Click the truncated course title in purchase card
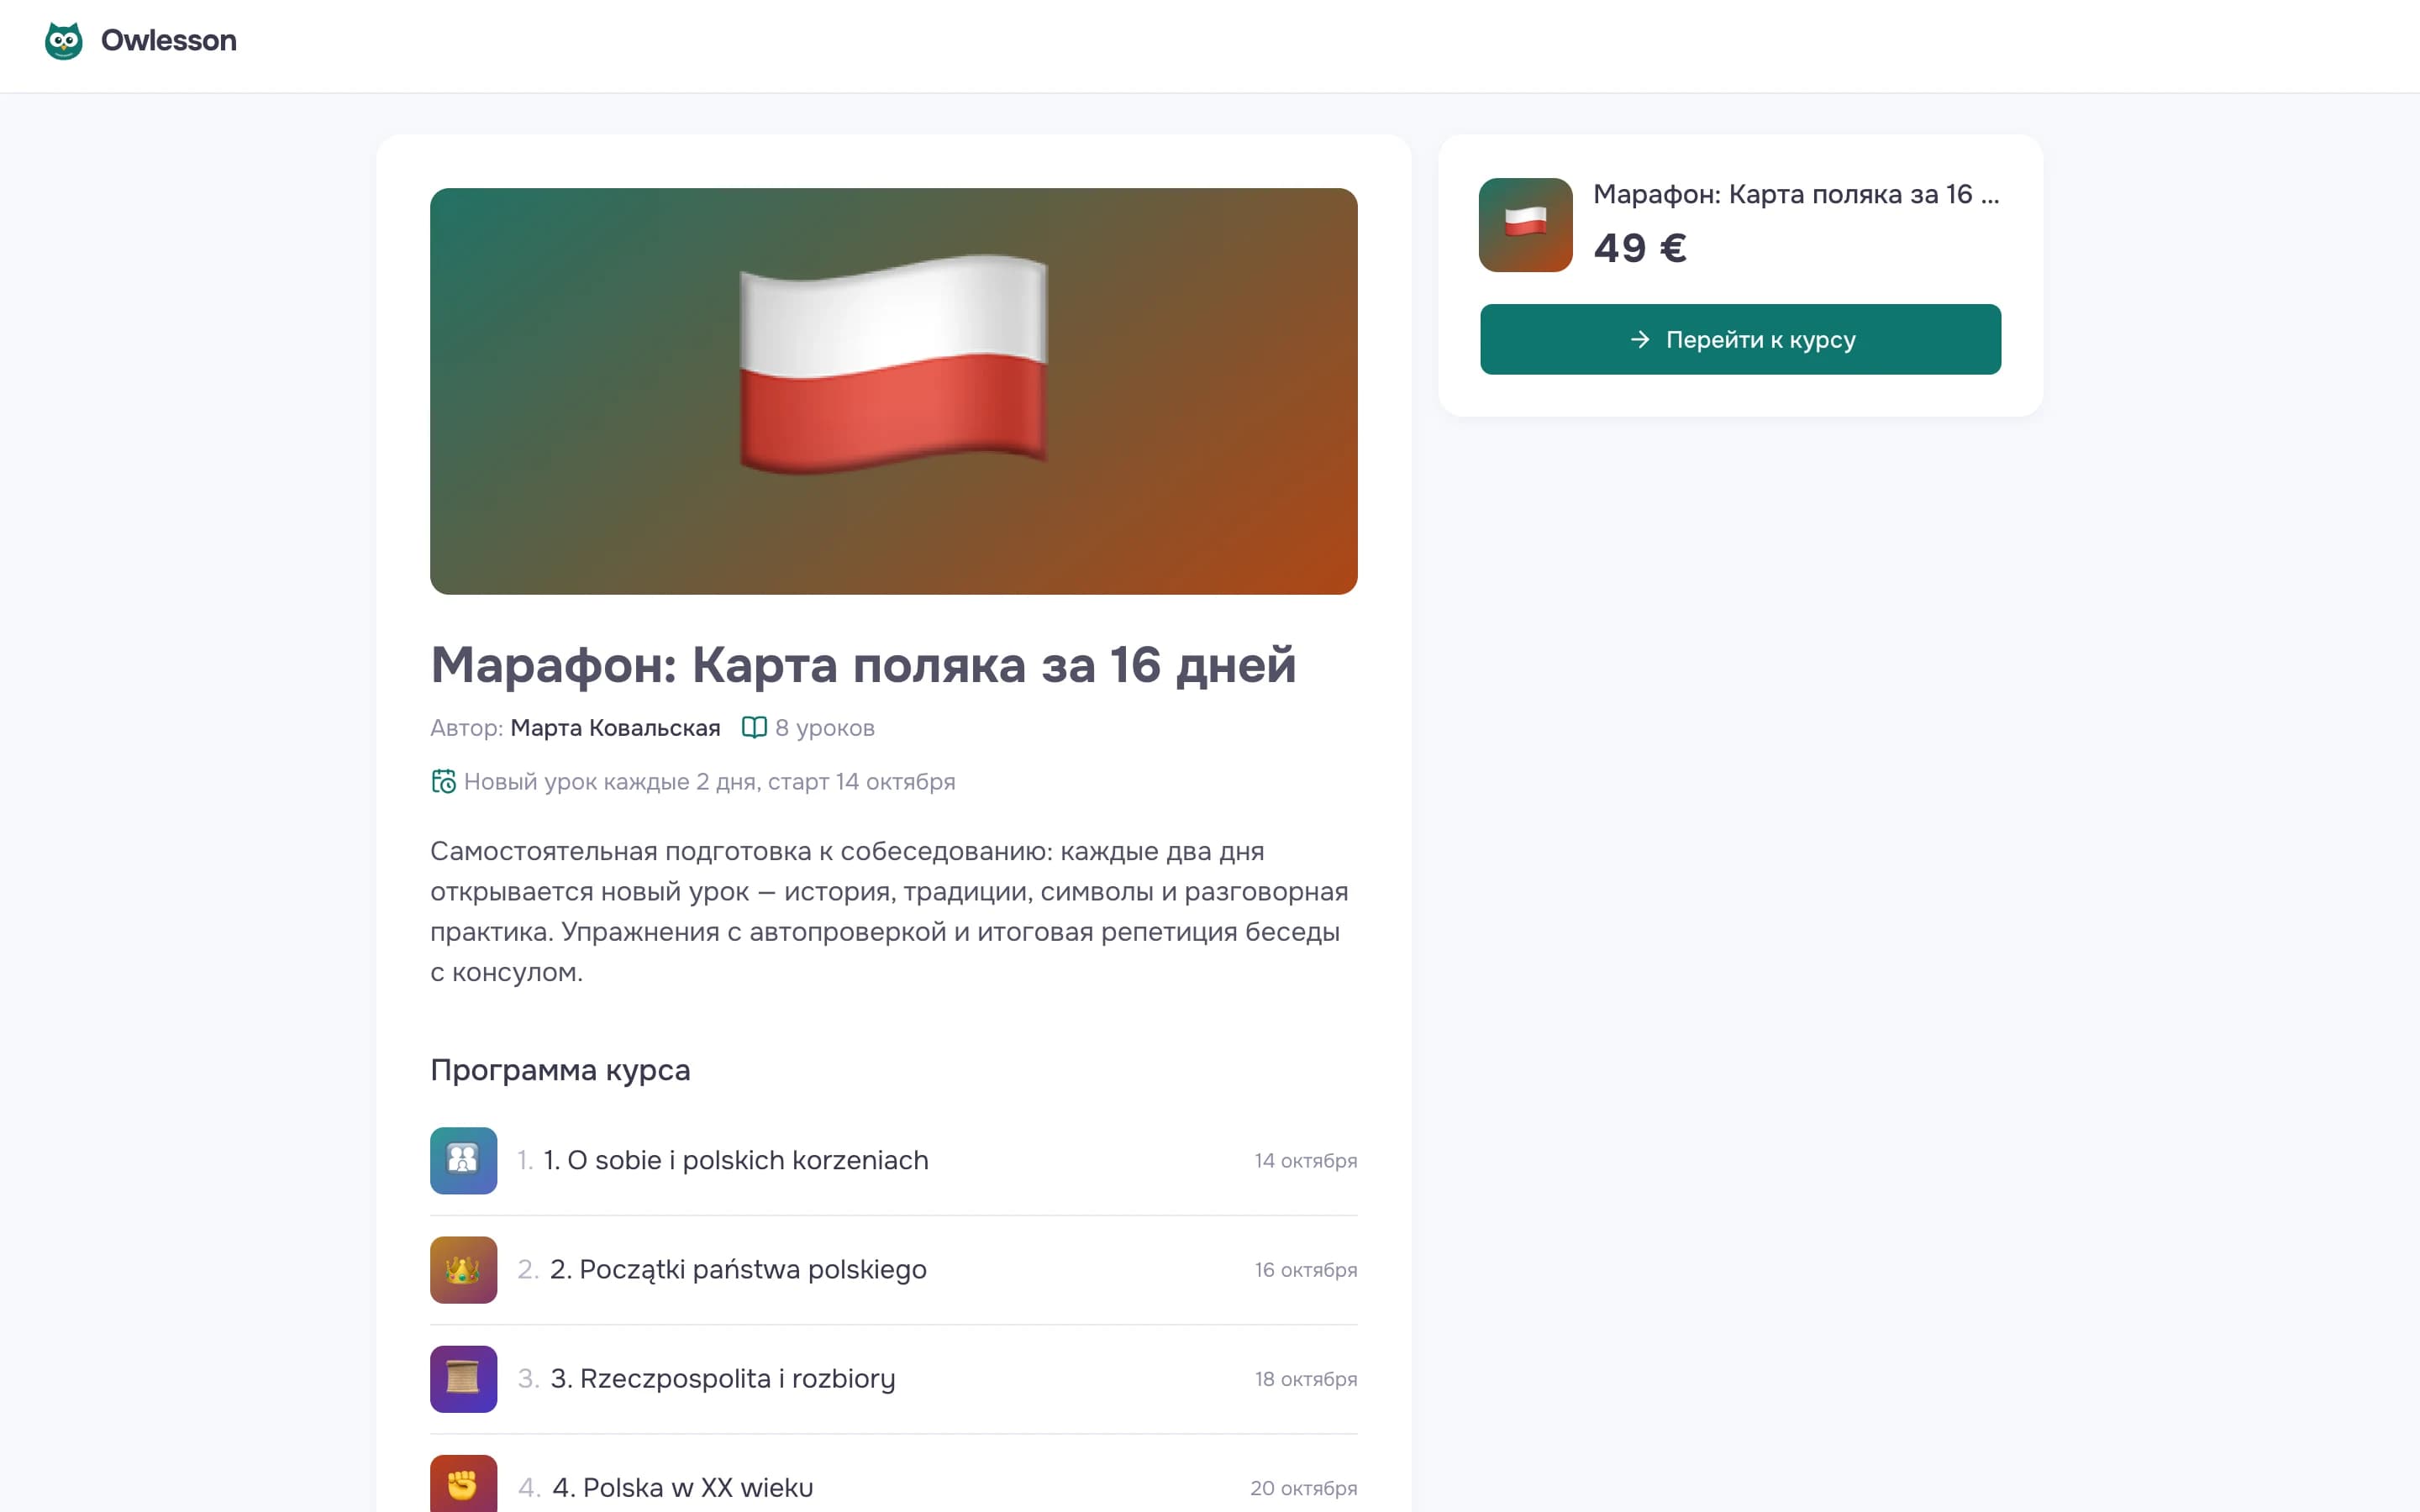 [1796, 194]
